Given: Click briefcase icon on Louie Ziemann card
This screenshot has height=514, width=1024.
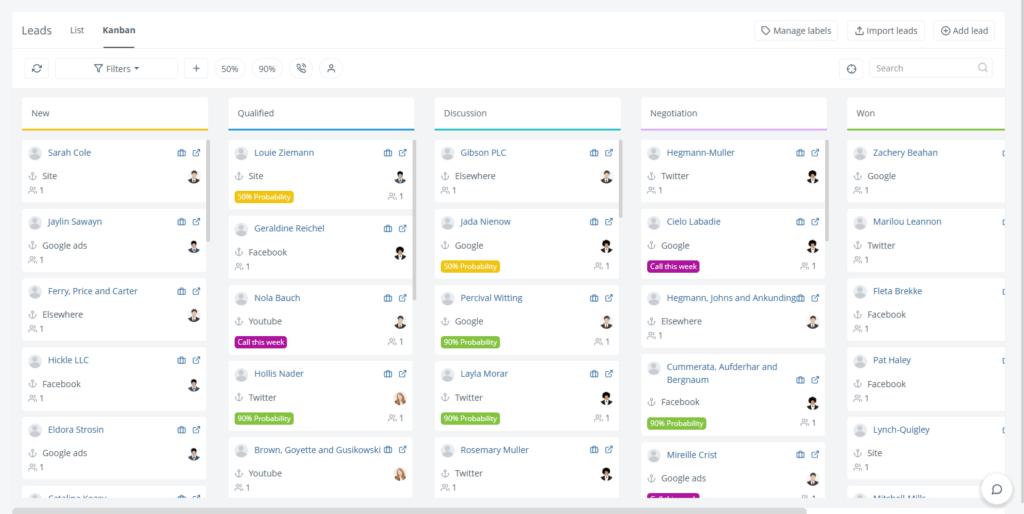Looking at the screenshot, I should 388,153.
